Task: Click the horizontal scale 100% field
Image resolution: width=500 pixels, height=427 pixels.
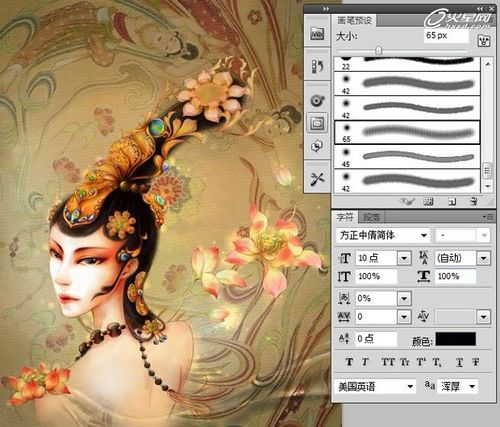Action: 456,276
